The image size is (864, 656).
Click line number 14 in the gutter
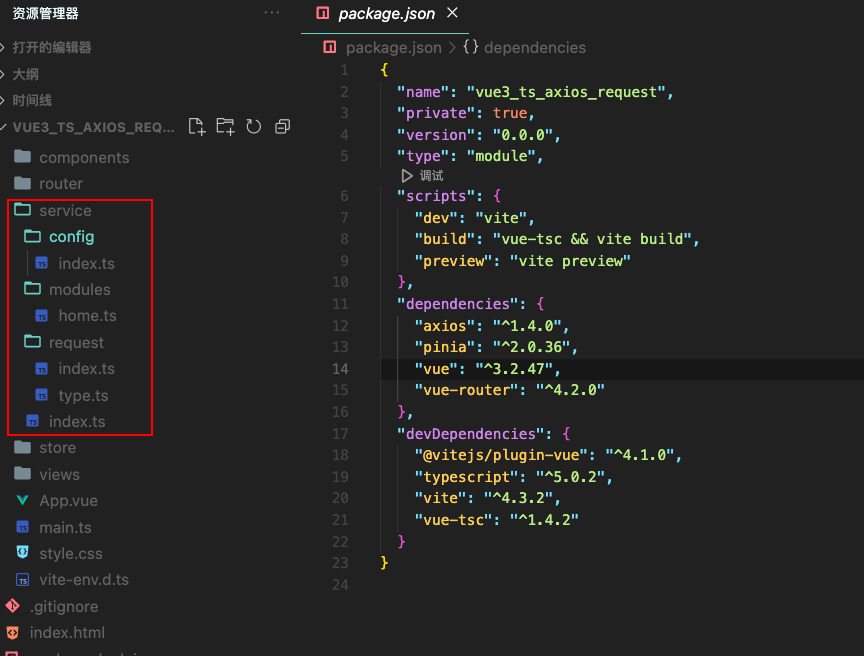click(340, 368)
